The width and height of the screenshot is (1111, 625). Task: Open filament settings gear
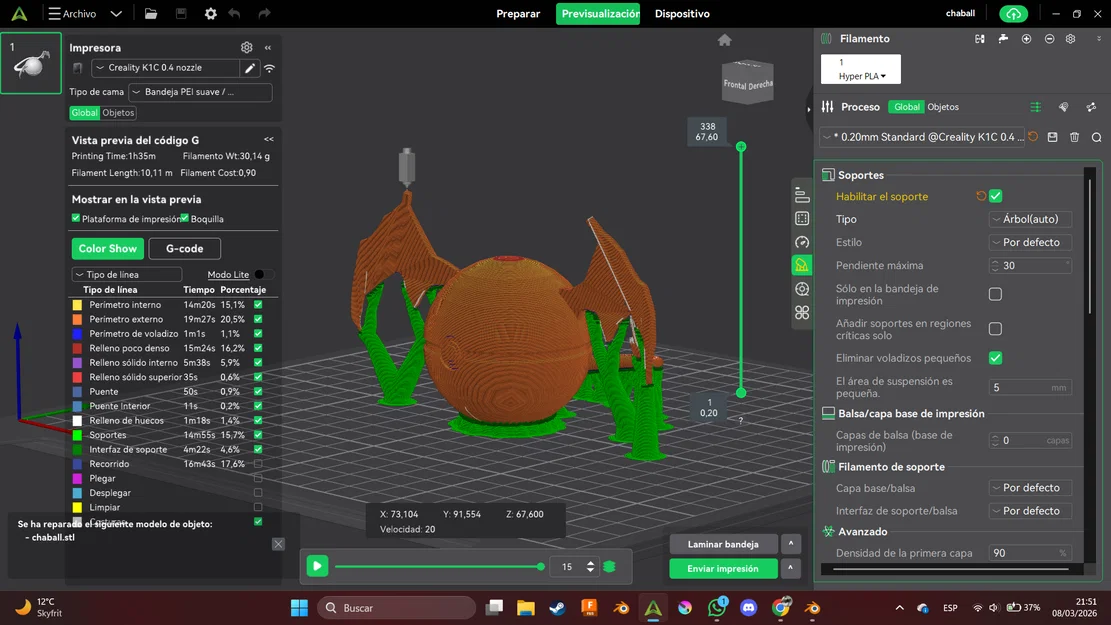click(1069, 39)
